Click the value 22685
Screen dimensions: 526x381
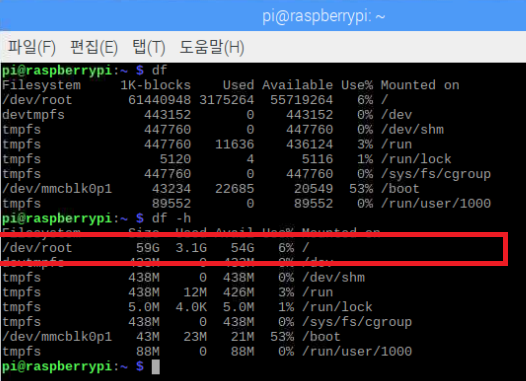234,188
